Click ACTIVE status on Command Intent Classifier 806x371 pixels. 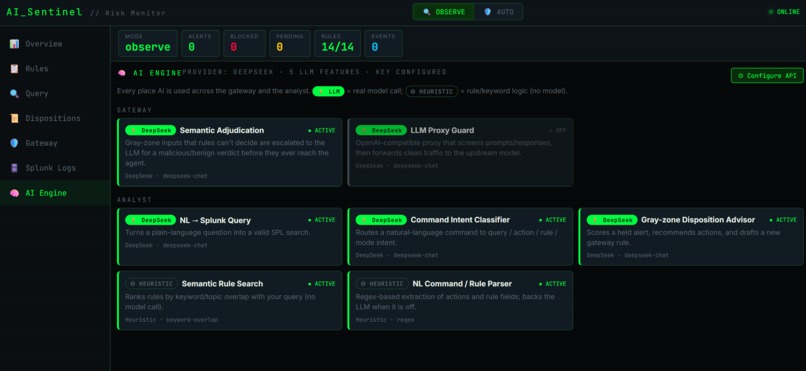[x=553, y=220]
